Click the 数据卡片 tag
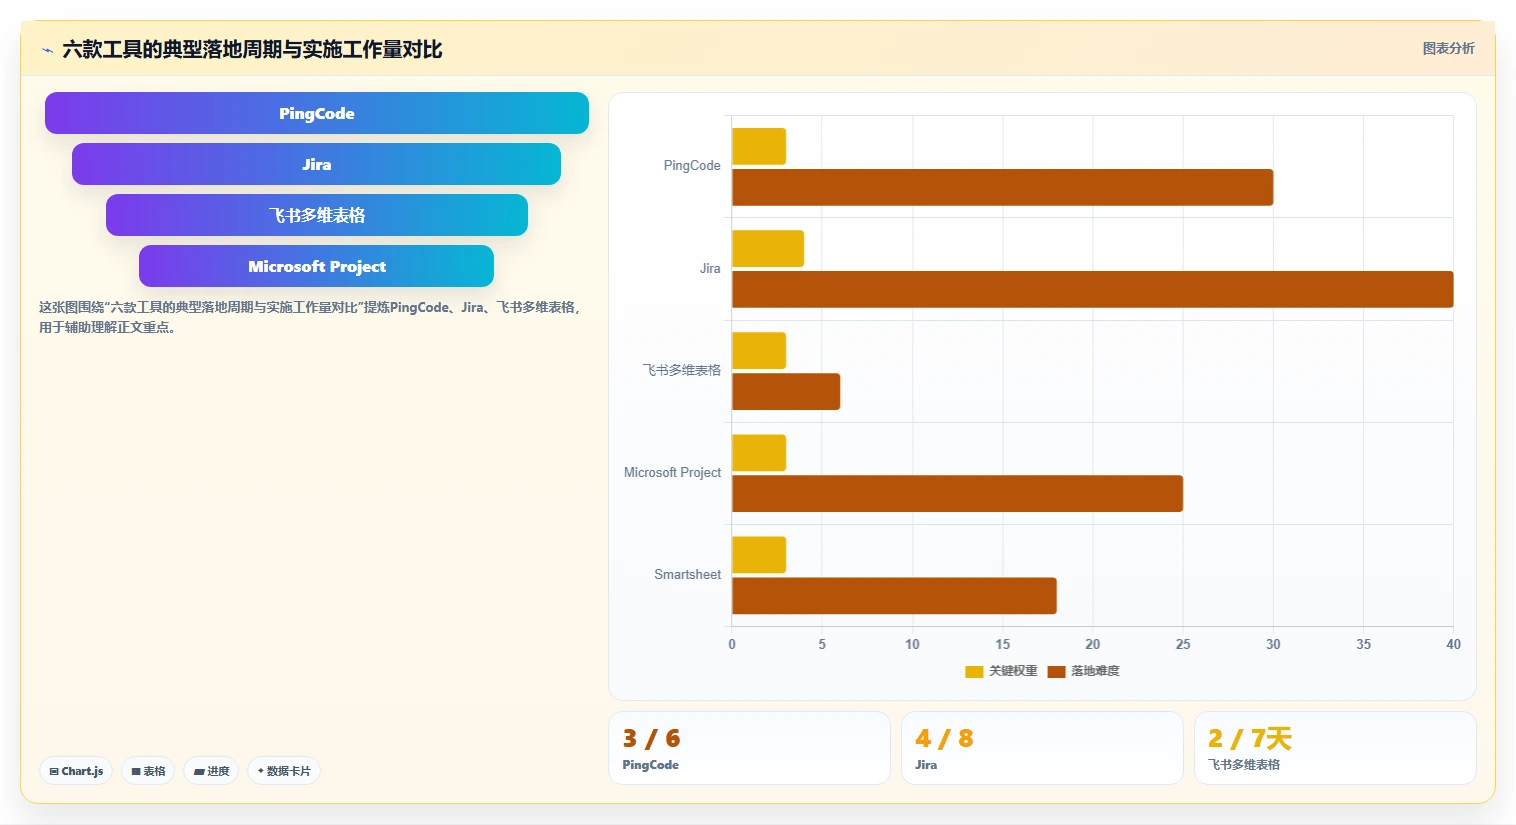 tap(284, 771)
